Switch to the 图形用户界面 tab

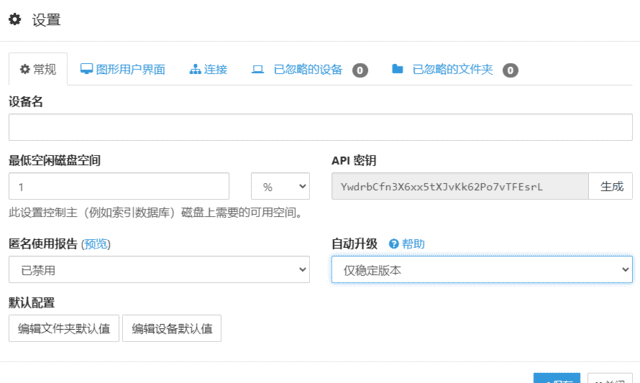coord(122,69)
